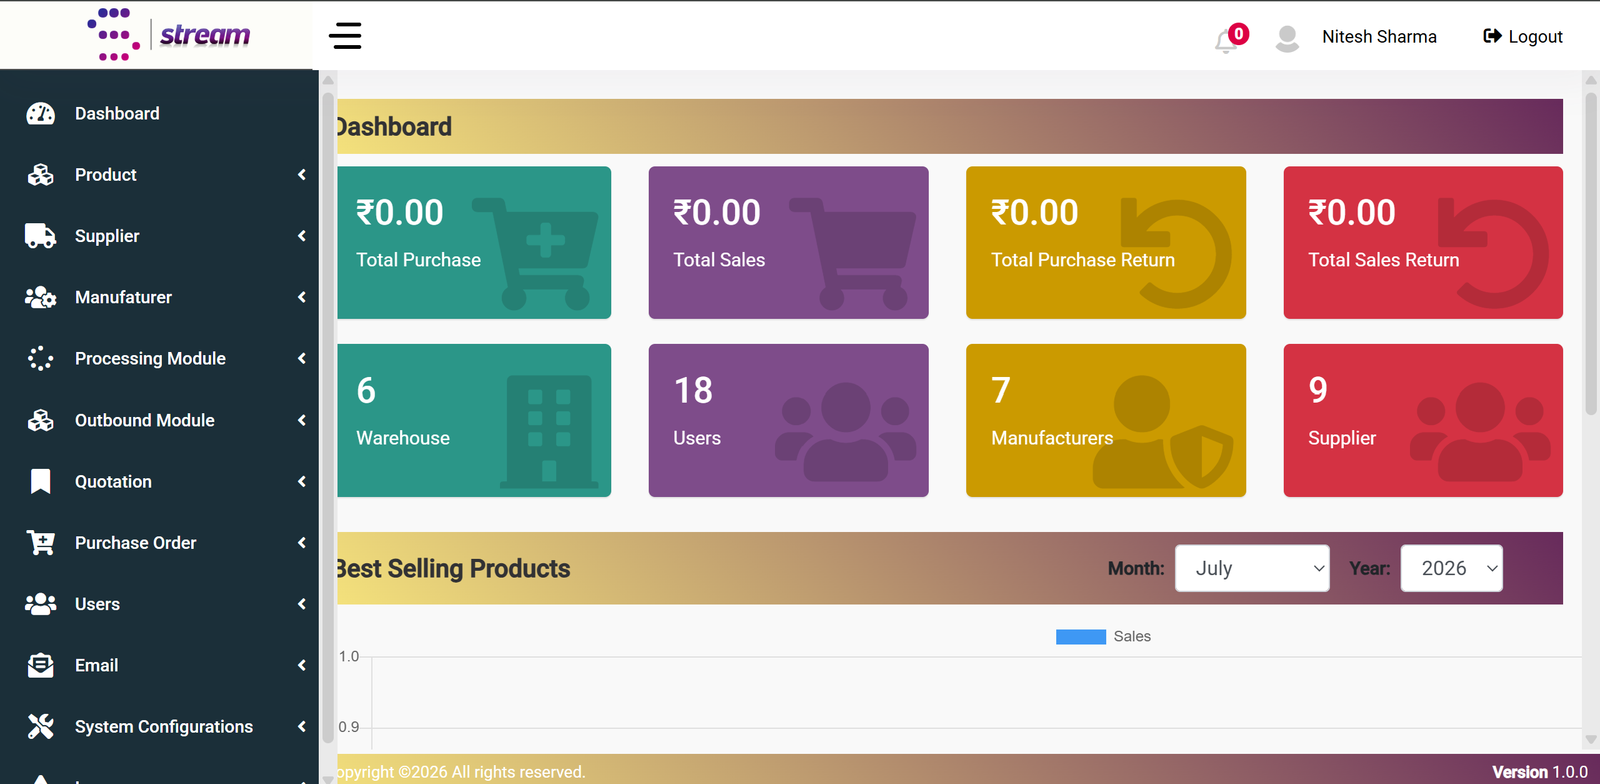Image resolution: width=1600 pixels, height=784 pixels.
Task: Open the notifications bell icon
Action: point(1226,42)
